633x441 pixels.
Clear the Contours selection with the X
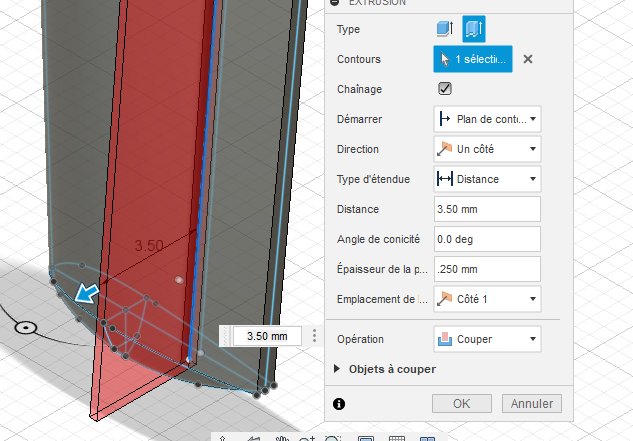(528, 59)
